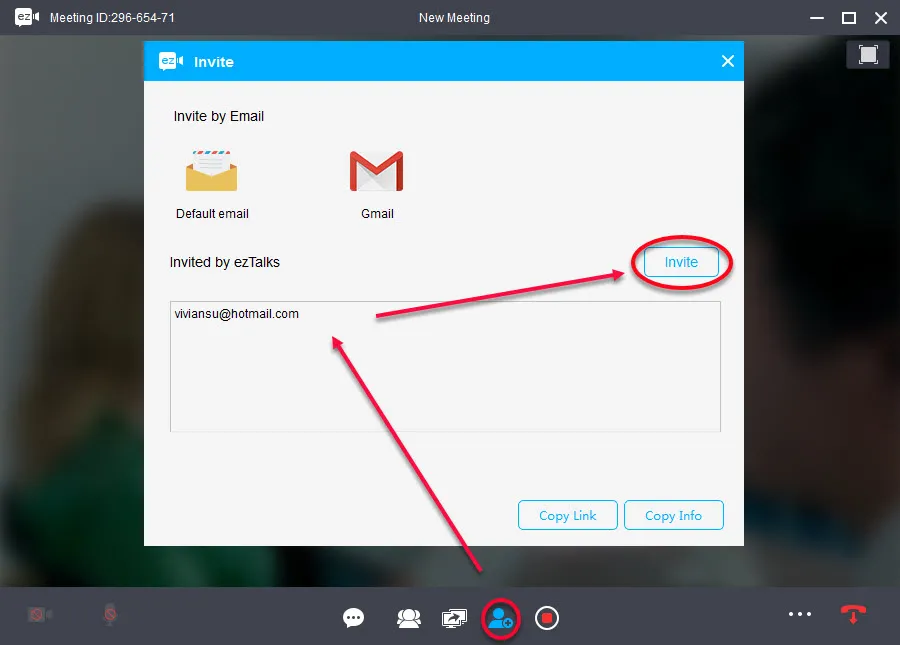The height and width of the screenshot is (645, 900).
Task: Click the invite participant icon in the toolbar
Action: click(x=500, y=619)
